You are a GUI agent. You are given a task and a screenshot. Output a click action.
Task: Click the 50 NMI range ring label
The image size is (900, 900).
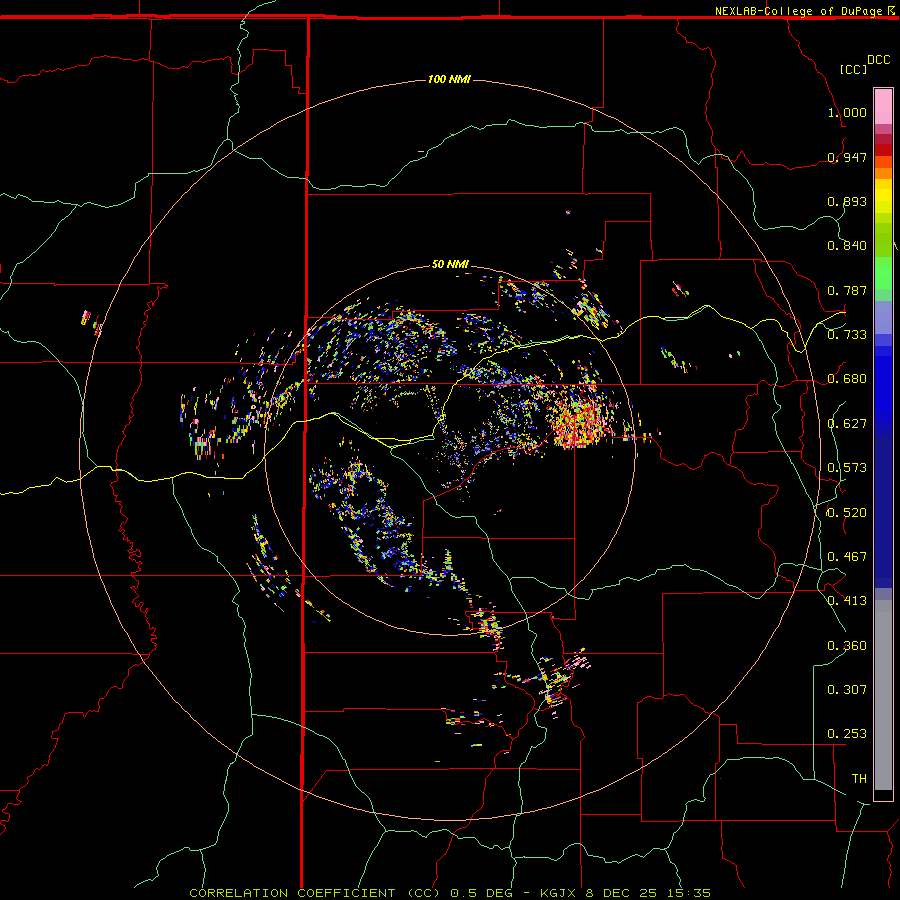click(450, 264)
